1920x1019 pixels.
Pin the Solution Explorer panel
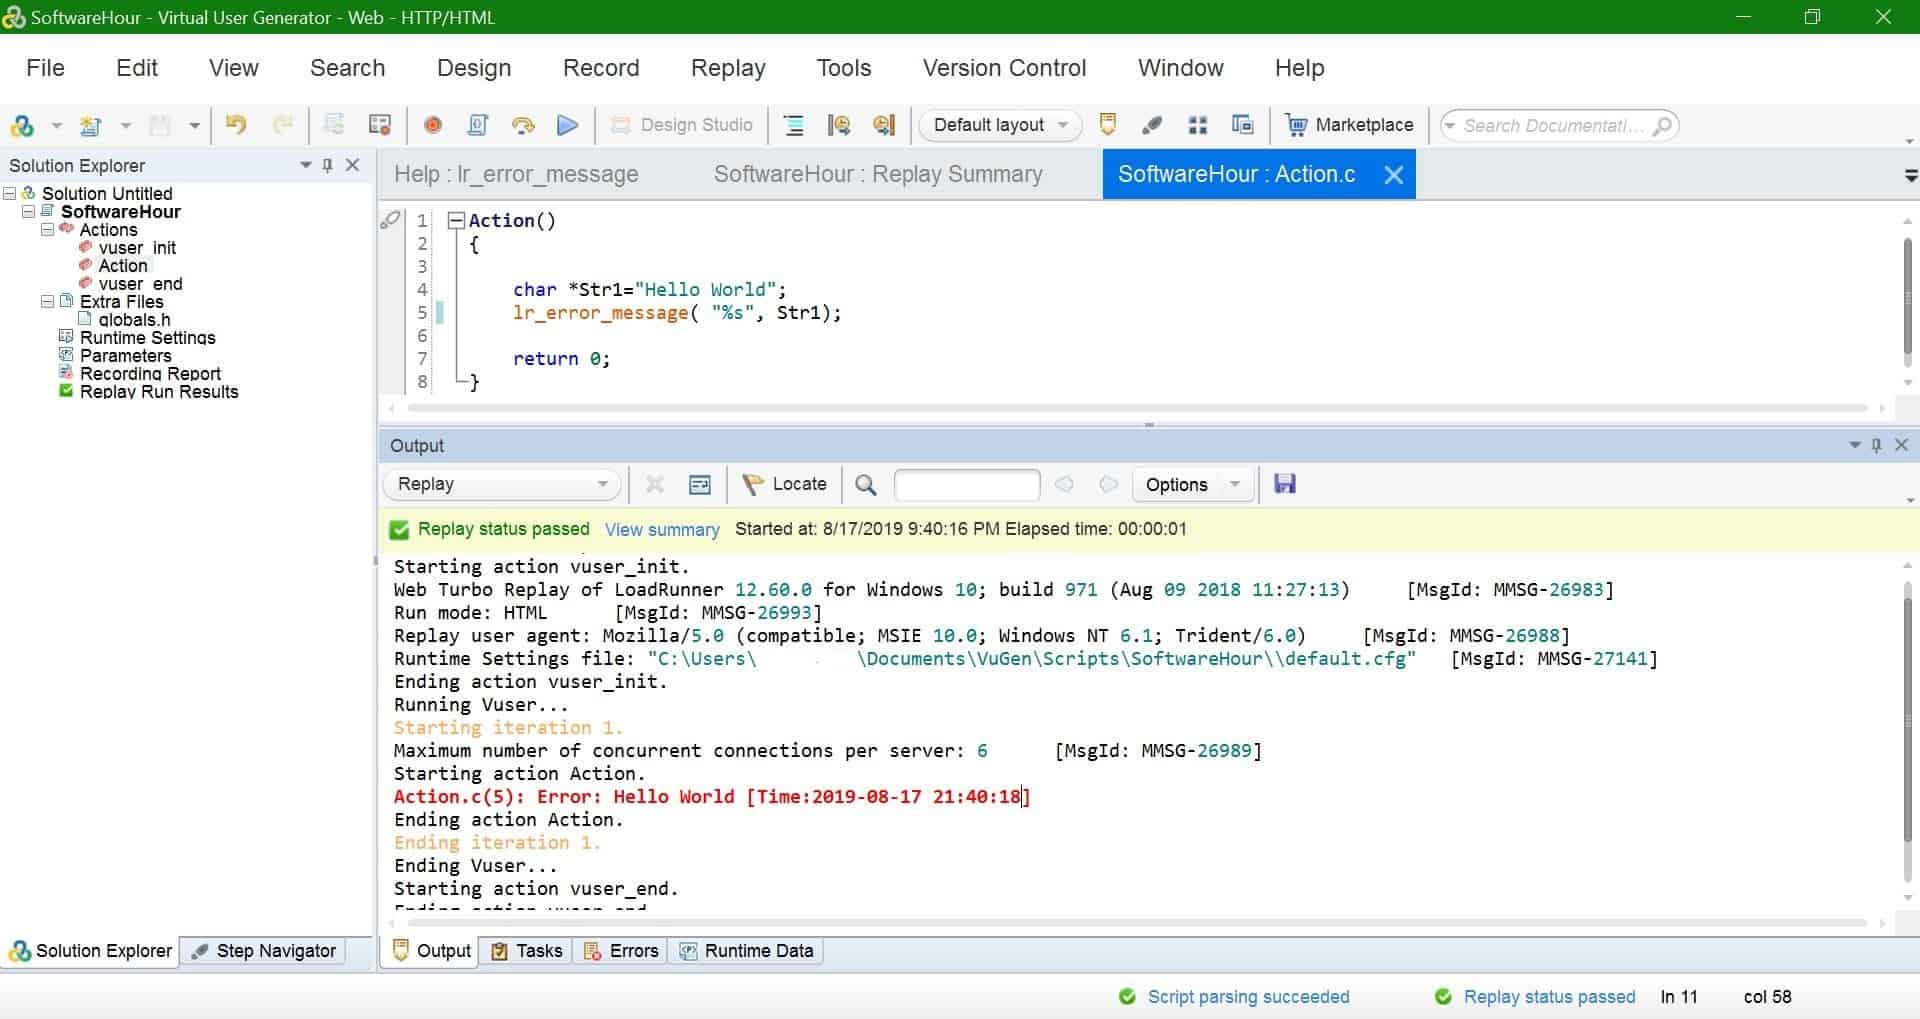(328, 165)
